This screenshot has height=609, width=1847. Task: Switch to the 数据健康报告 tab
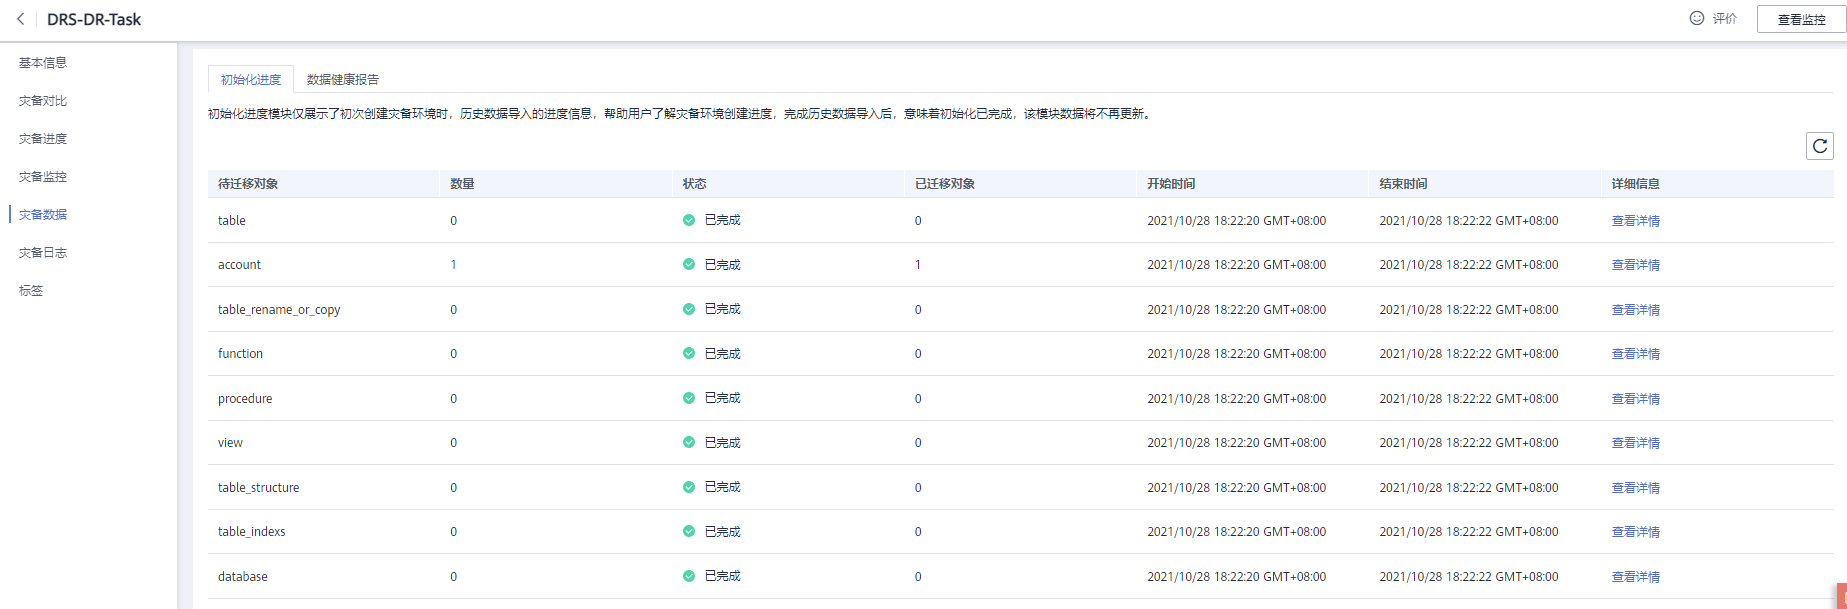[x=342, y=80]
